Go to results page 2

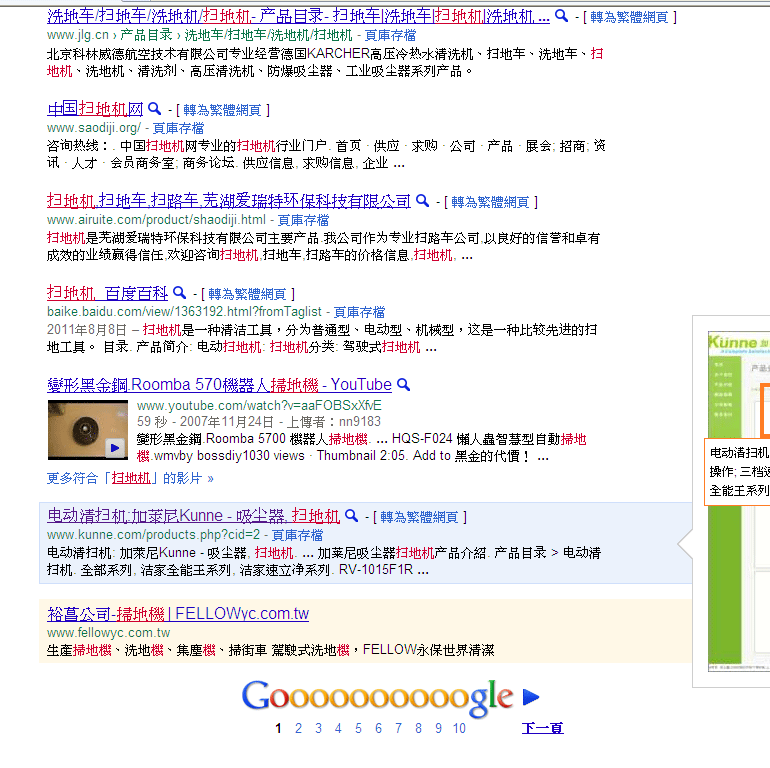point(298,728)
